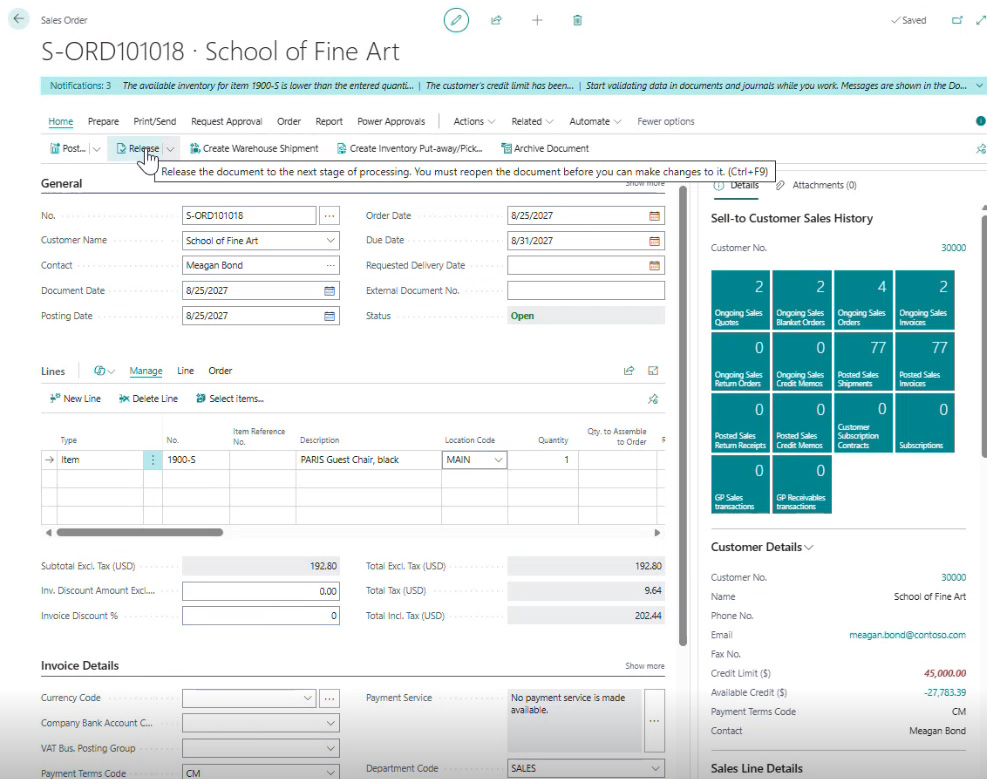
Task: Open the Automate menu dropdown
Action: [595, 121]
